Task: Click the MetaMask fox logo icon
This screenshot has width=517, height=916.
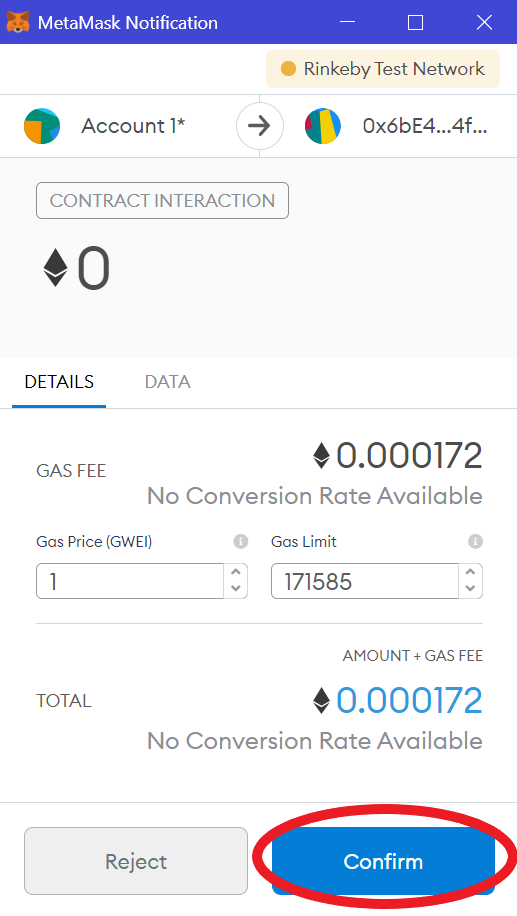Action: [18, 22]
